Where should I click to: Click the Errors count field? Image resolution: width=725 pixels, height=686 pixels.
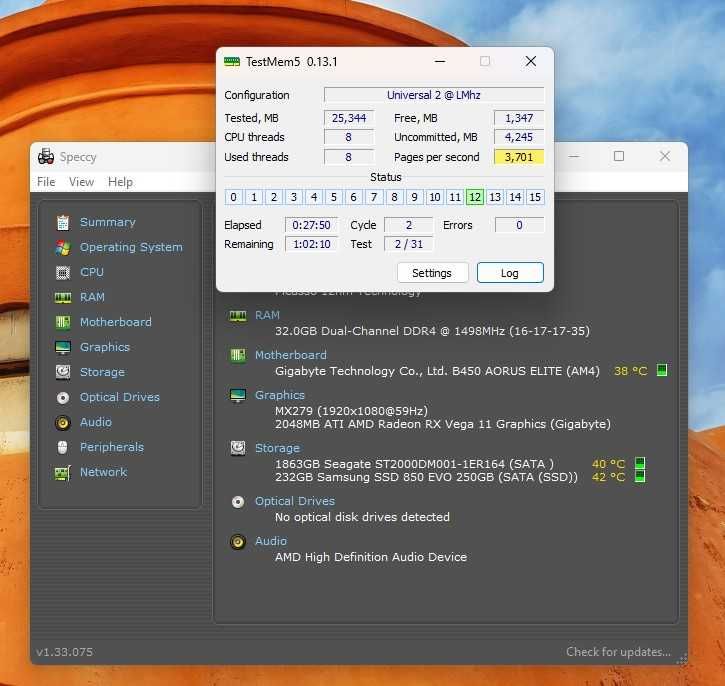point(519,225)
